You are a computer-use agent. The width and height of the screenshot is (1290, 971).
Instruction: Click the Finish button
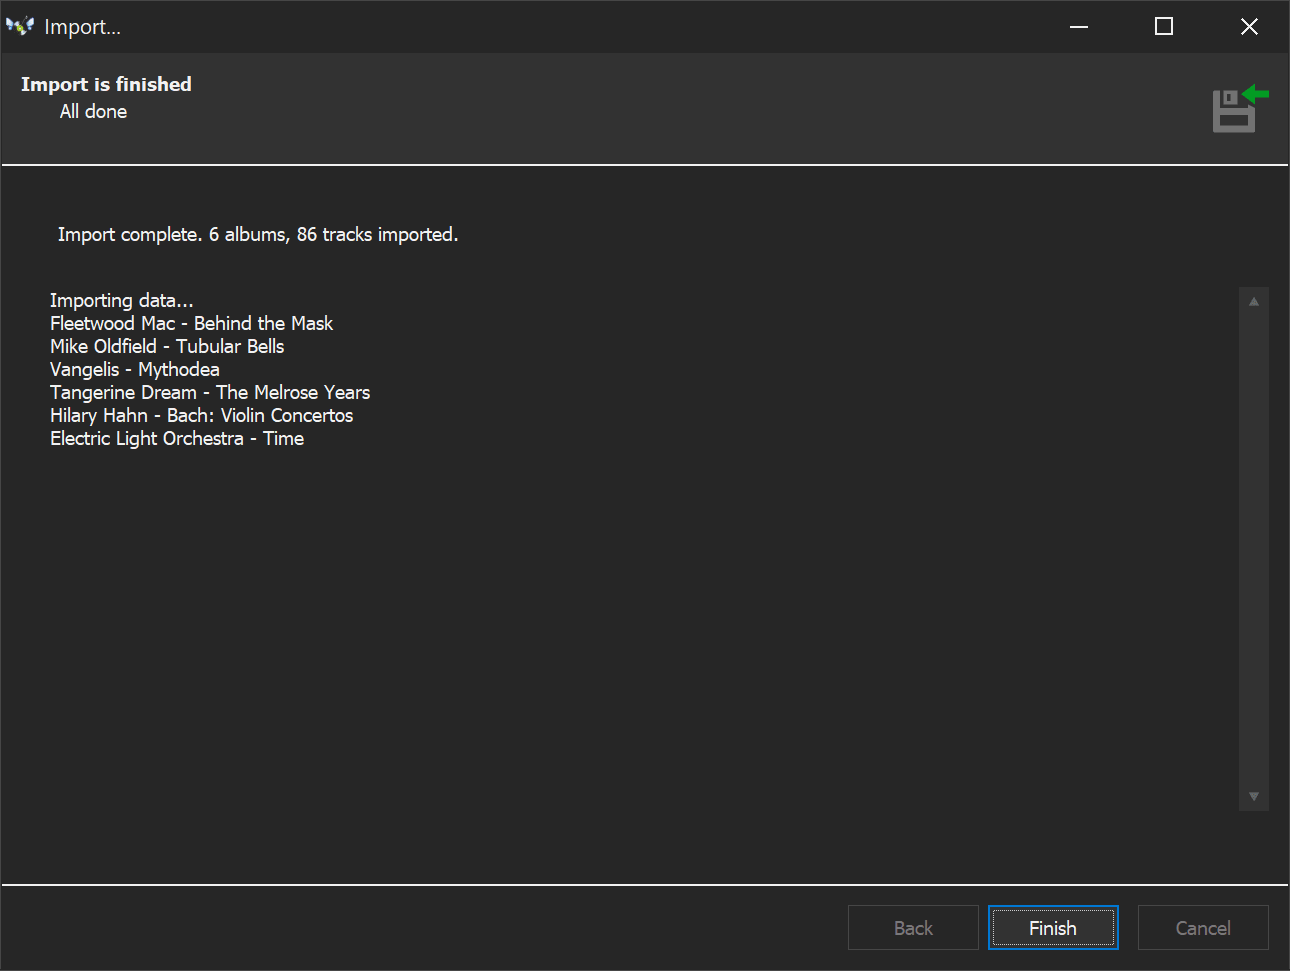[x=1052, y=928]
